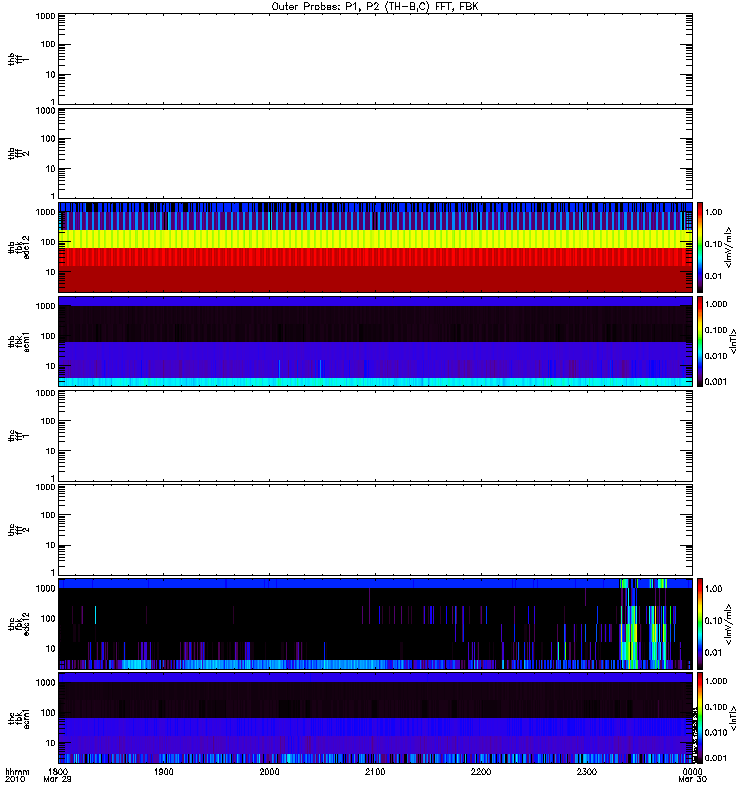
Task: Click the cyan bottom band in thb fbk scm1 spectrogram
Action: [376, 382]
